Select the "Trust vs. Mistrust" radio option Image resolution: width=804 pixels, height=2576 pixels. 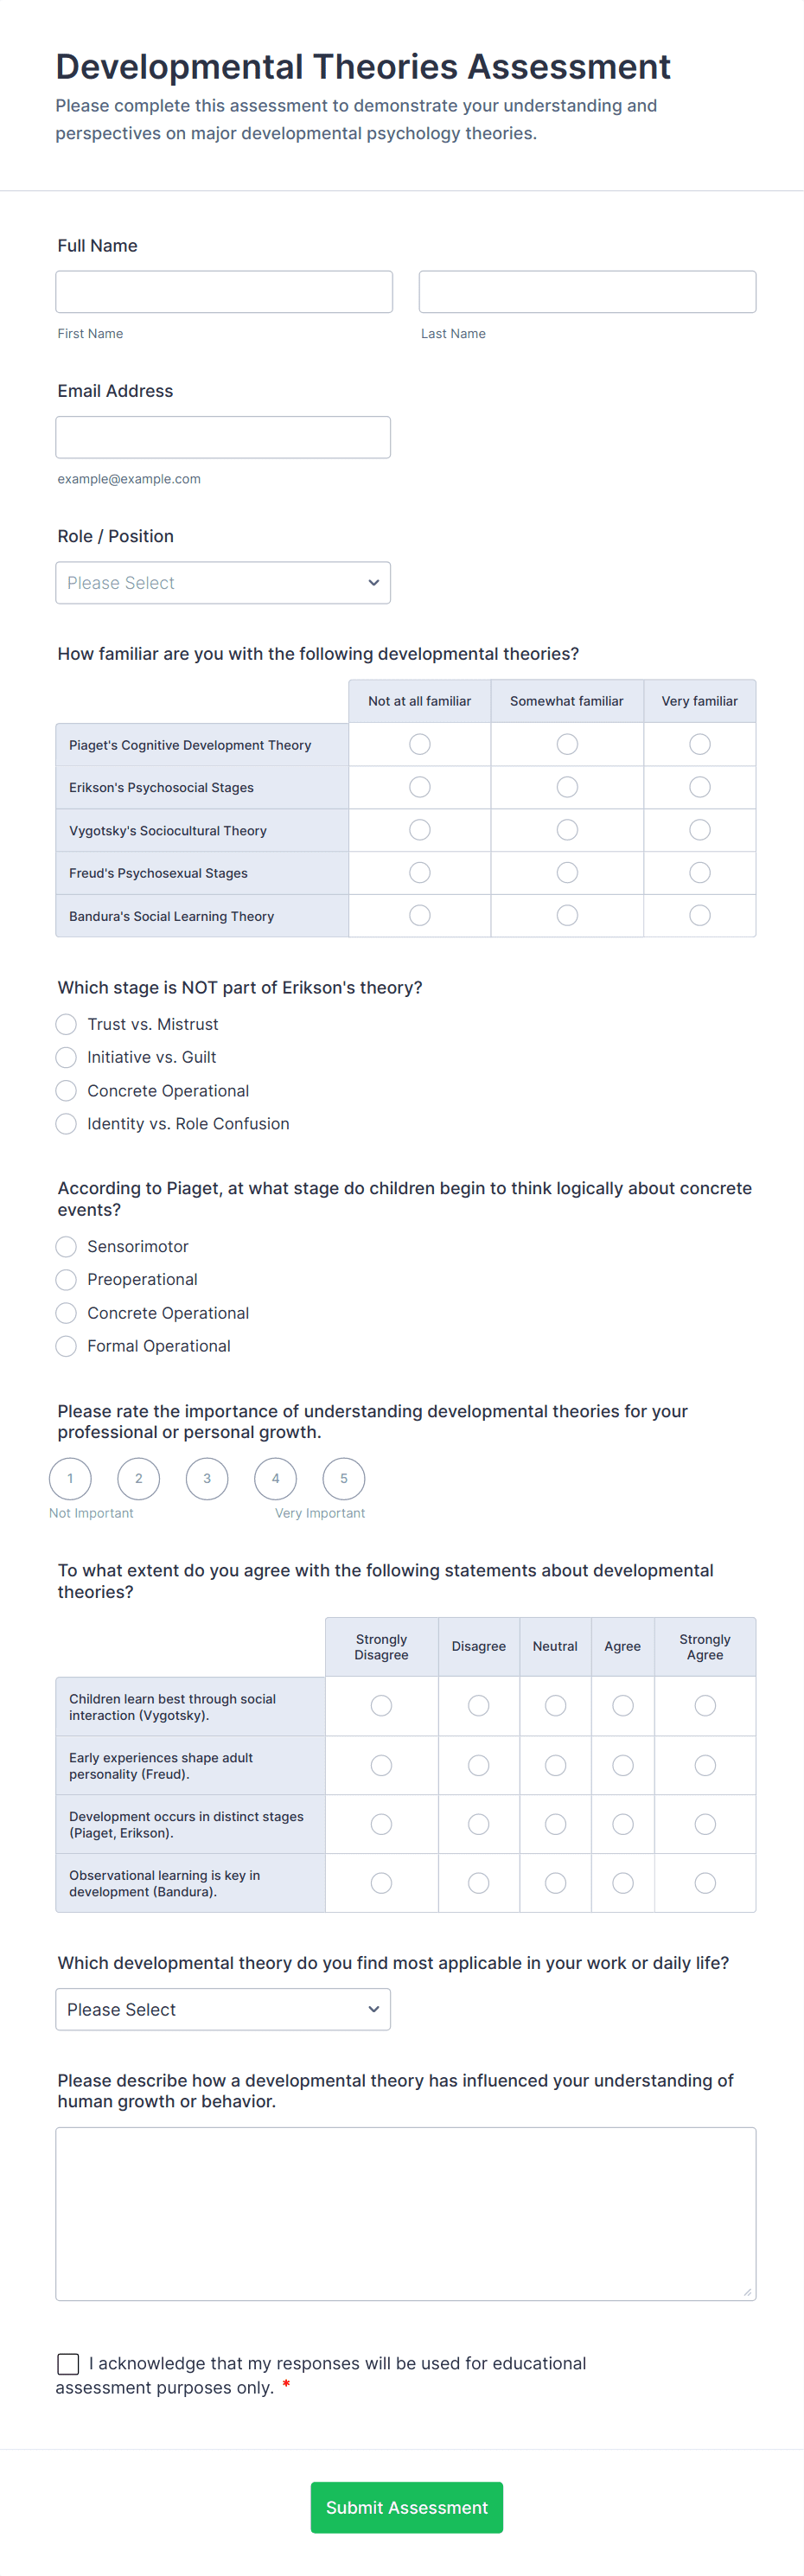[66, 1024]
